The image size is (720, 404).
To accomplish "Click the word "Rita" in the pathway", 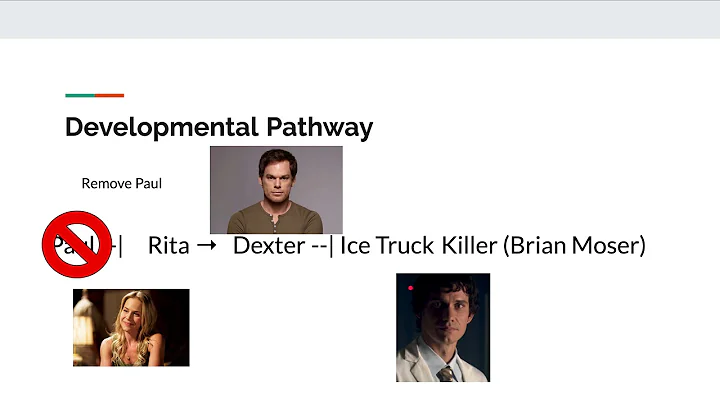I will [x=168, y=245].
